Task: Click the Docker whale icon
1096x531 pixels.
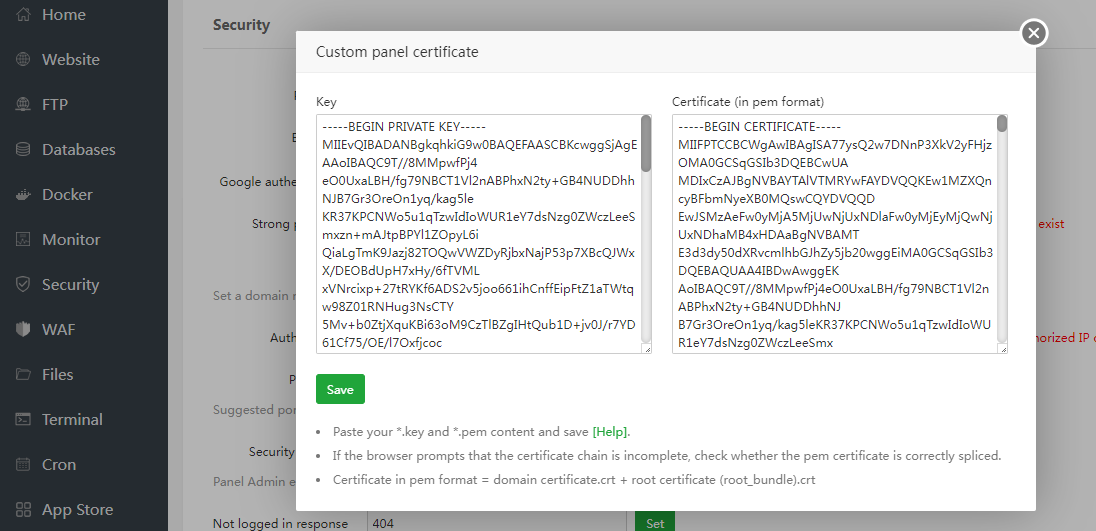Action: (24, 195)
